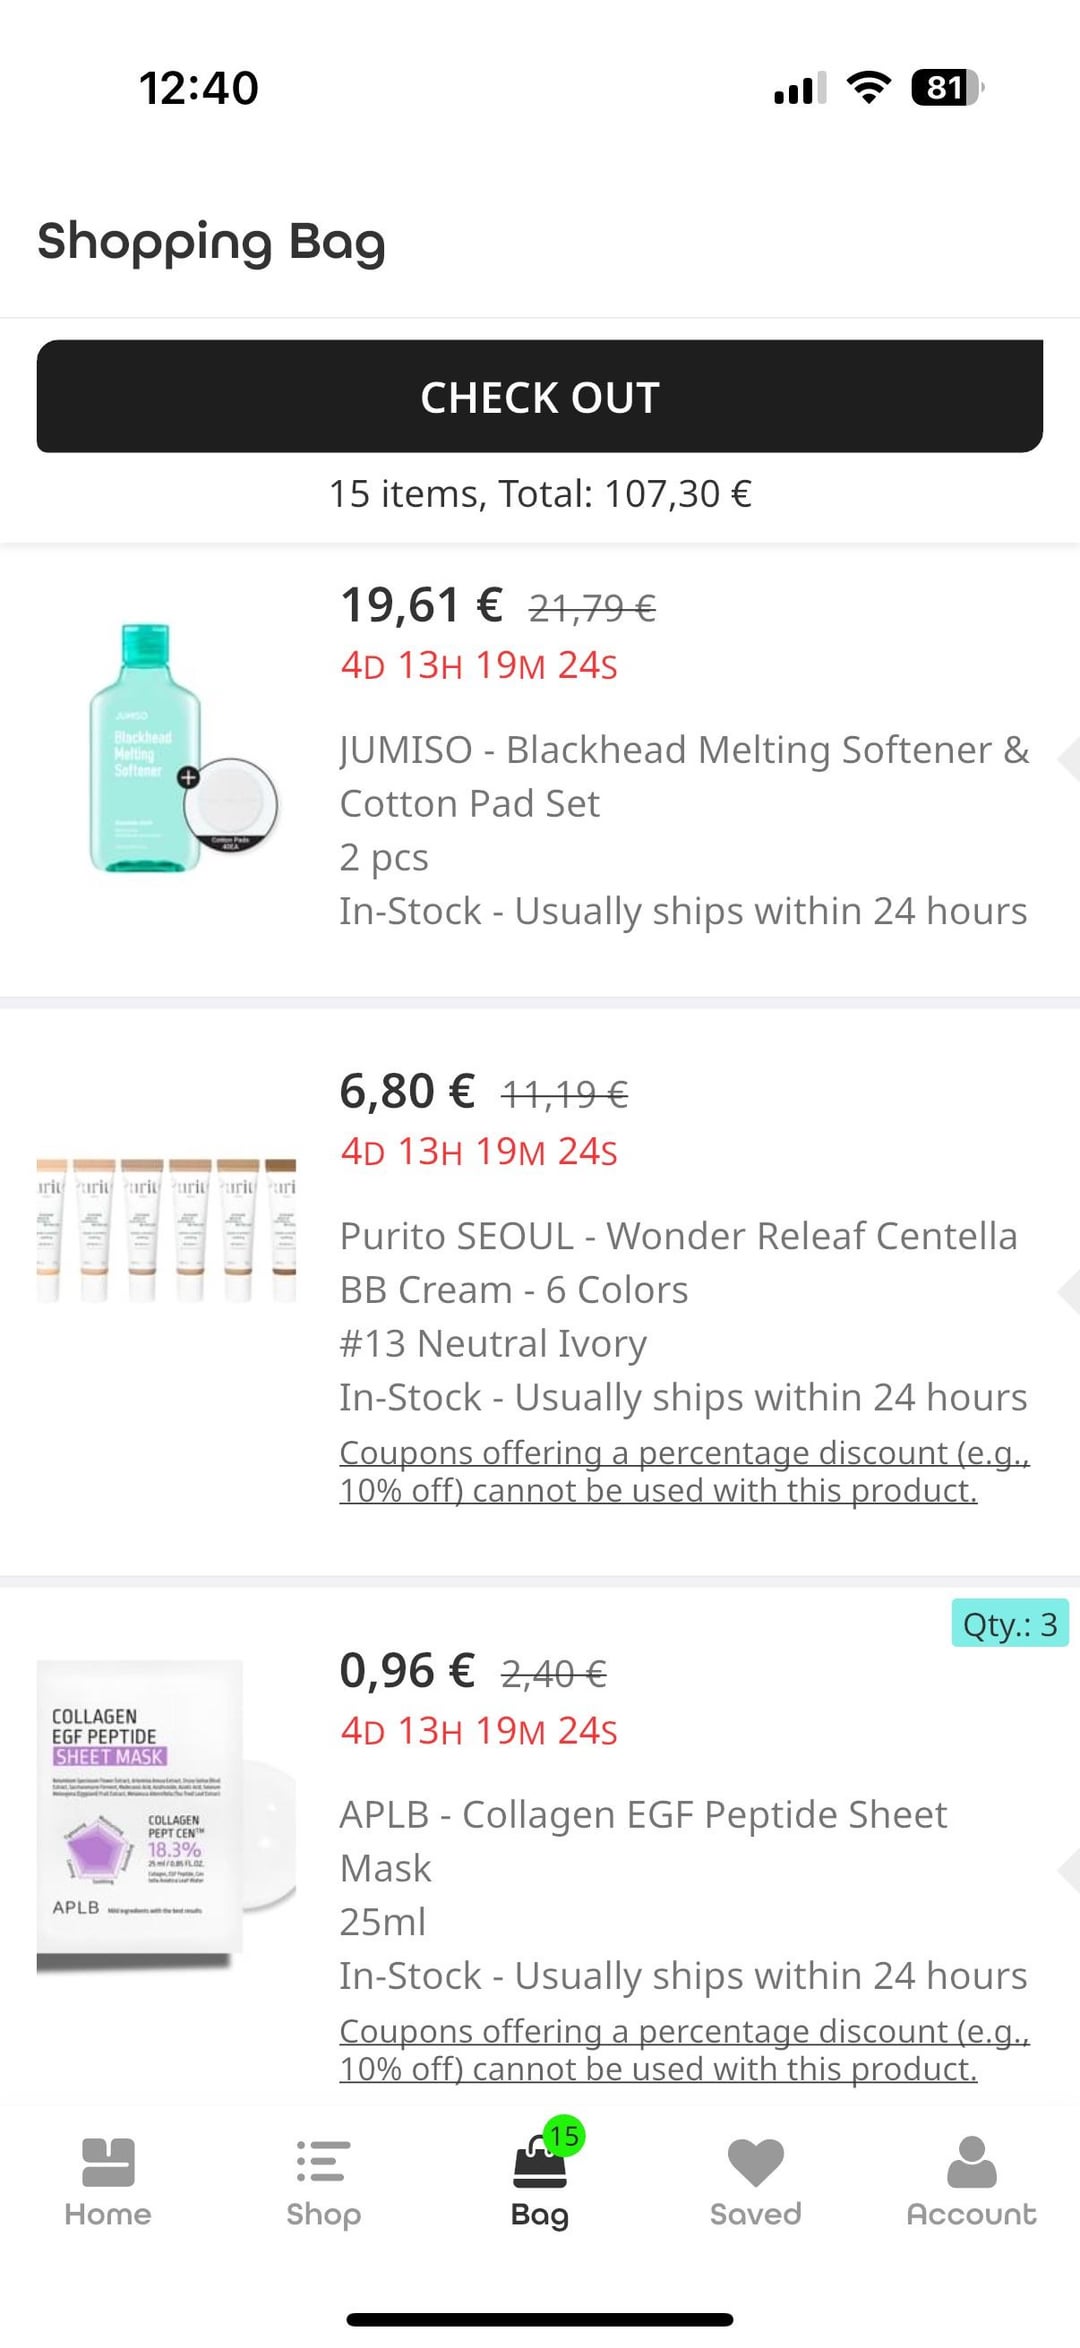Image resolution: width=1080 pixels, height=2348 pixels.
Task: Open coupon restriction link under APLB Sheet Mask
Action: pos(684,2050)
